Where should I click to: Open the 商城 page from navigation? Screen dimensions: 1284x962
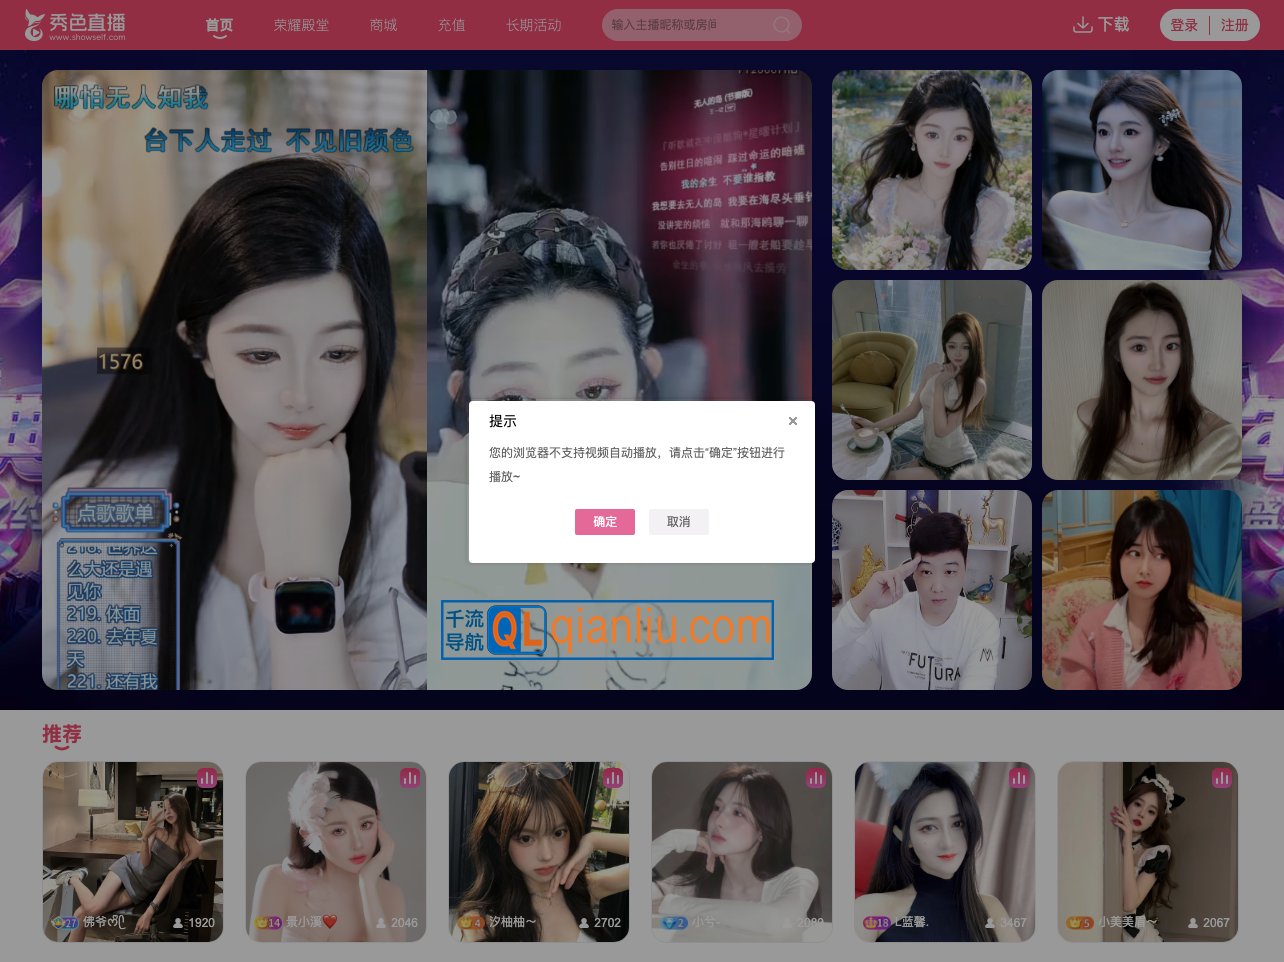coord(383,25)
